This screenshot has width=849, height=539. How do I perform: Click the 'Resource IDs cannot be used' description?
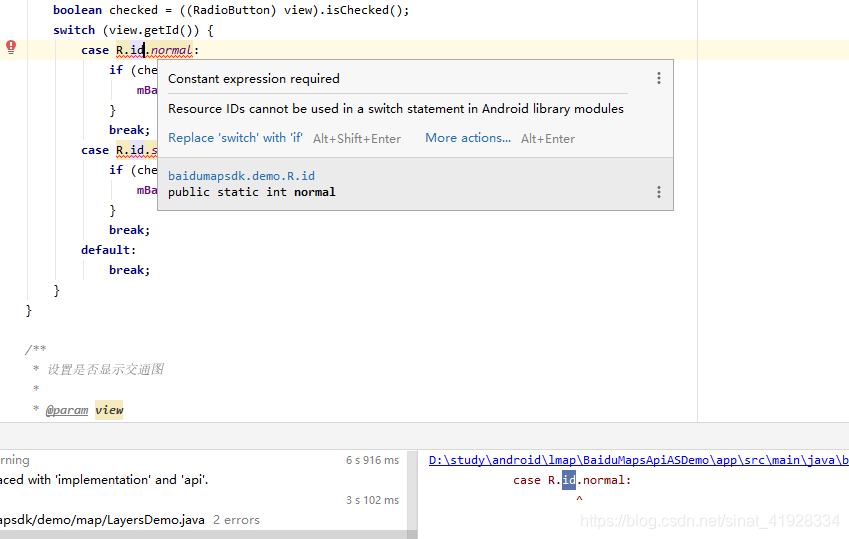pyautogui.click(x=396, y=109)
